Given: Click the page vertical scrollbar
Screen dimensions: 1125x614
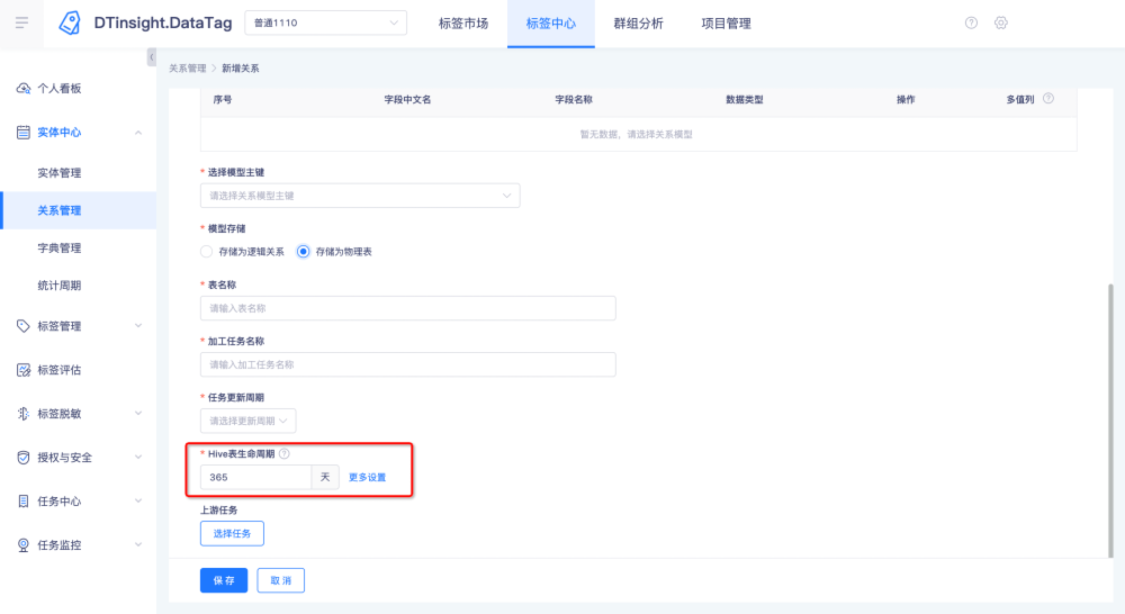Looking at the screenshot, I should (x=1111, y=420).
